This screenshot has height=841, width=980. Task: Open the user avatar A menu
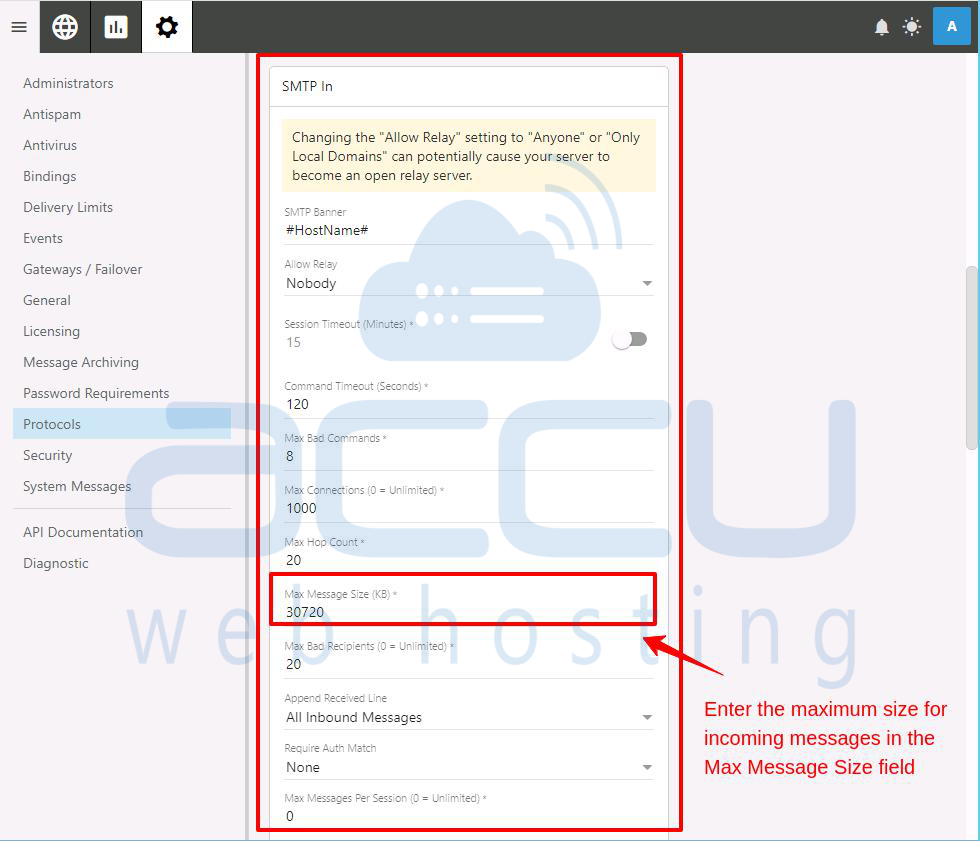pos(951,26)
